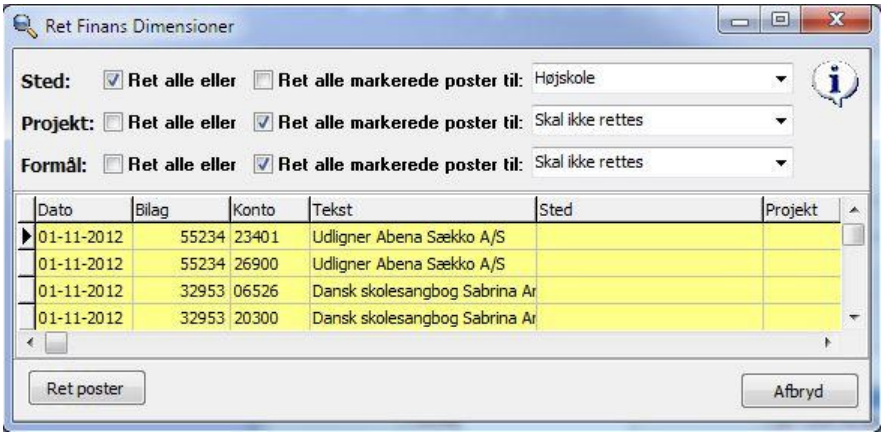Uncheck Projekt 'Ret alle markerede poster til' checkbox
Screen dimensions: 885x439
[x=262, y=122]
